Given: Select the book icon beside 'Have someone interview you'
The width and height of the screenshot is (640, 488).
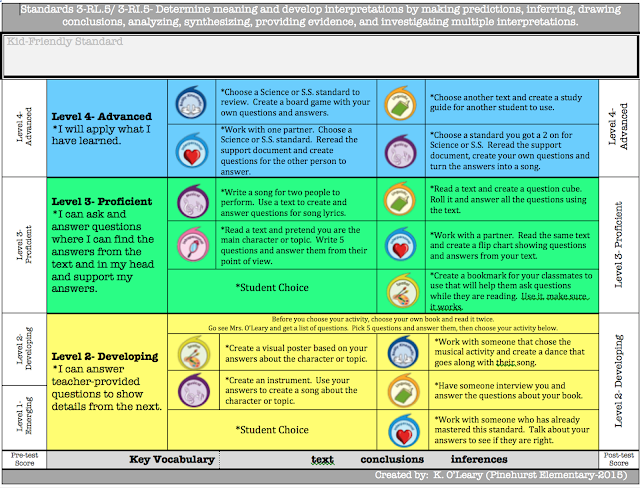Looking at the screenshot, I should pyautogui.click(x=404, y=390).
